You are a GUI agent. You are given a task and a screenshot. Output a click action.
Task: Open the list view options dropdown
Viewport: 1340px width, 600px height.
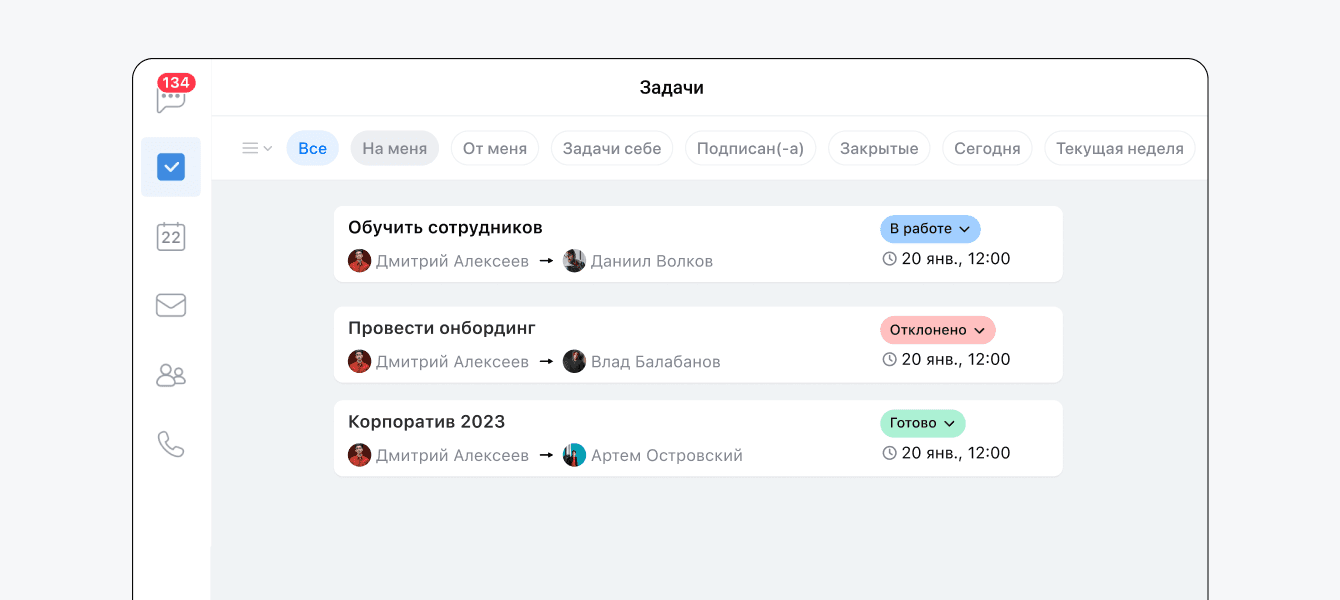tap(257, 148)
